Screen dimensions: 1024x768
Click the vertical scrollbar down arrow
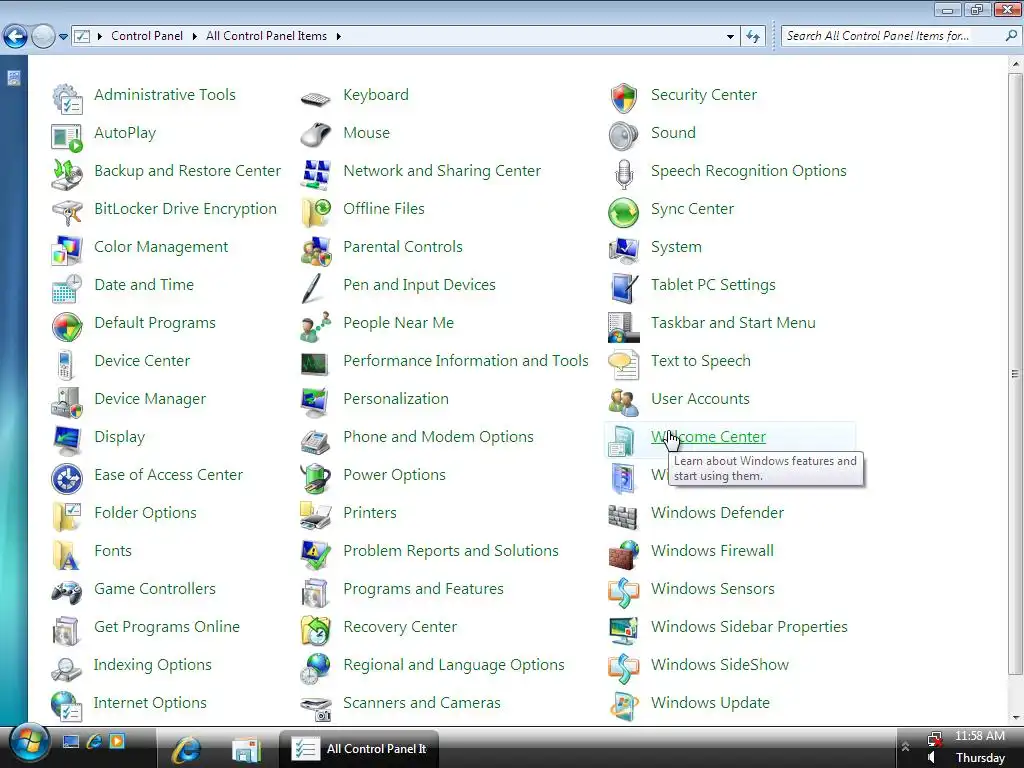click(1016, 718)
